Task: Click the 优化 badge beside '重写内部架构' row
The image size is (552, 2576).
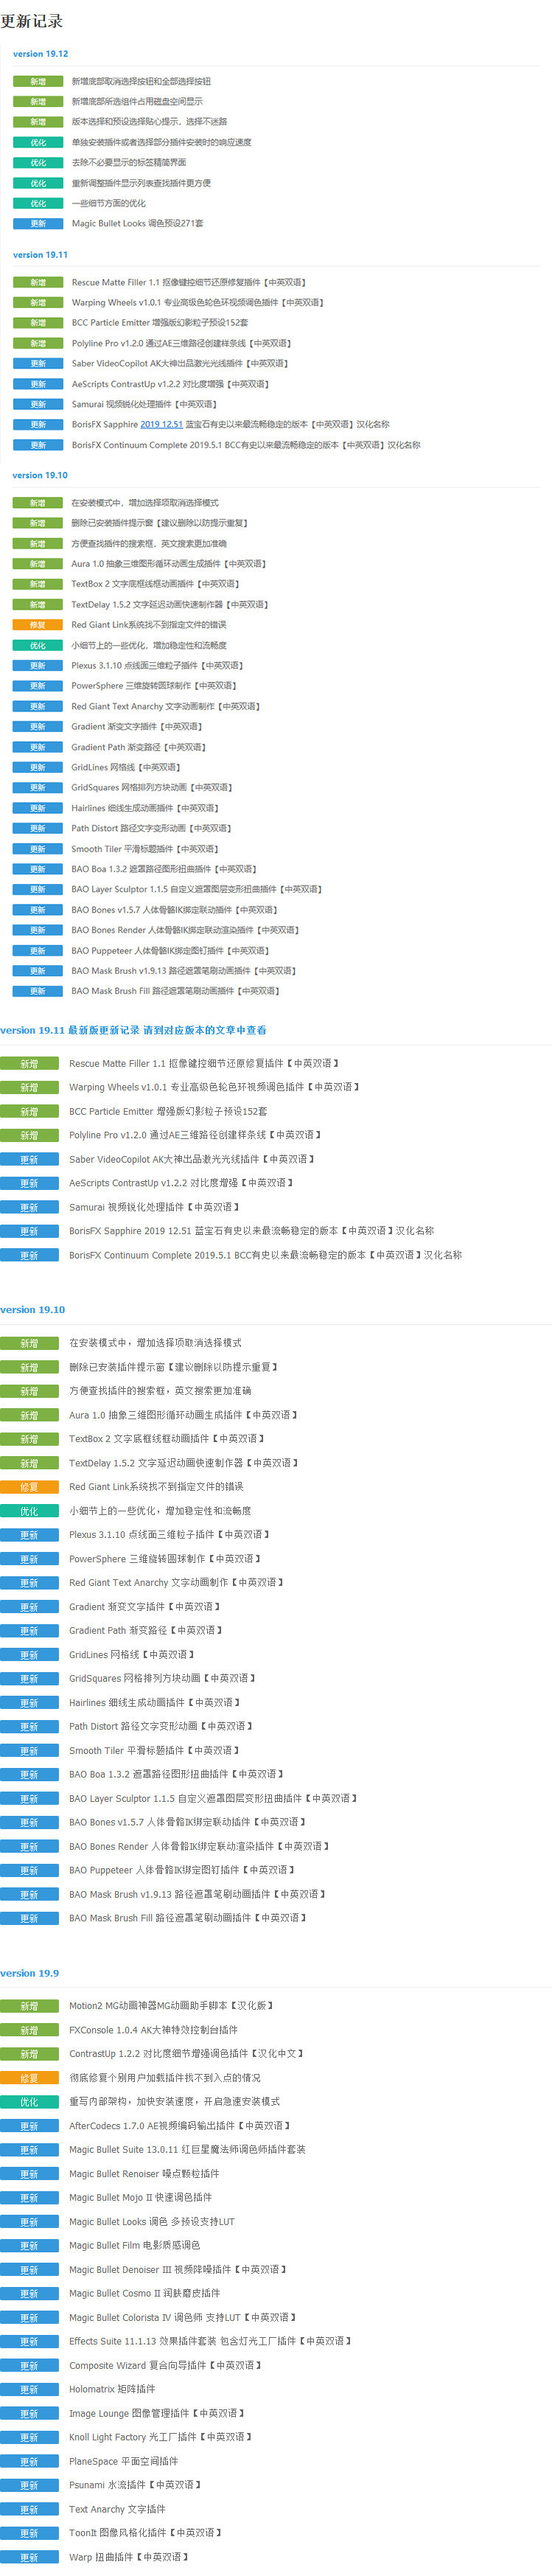Action: (x=29, y=2102)
